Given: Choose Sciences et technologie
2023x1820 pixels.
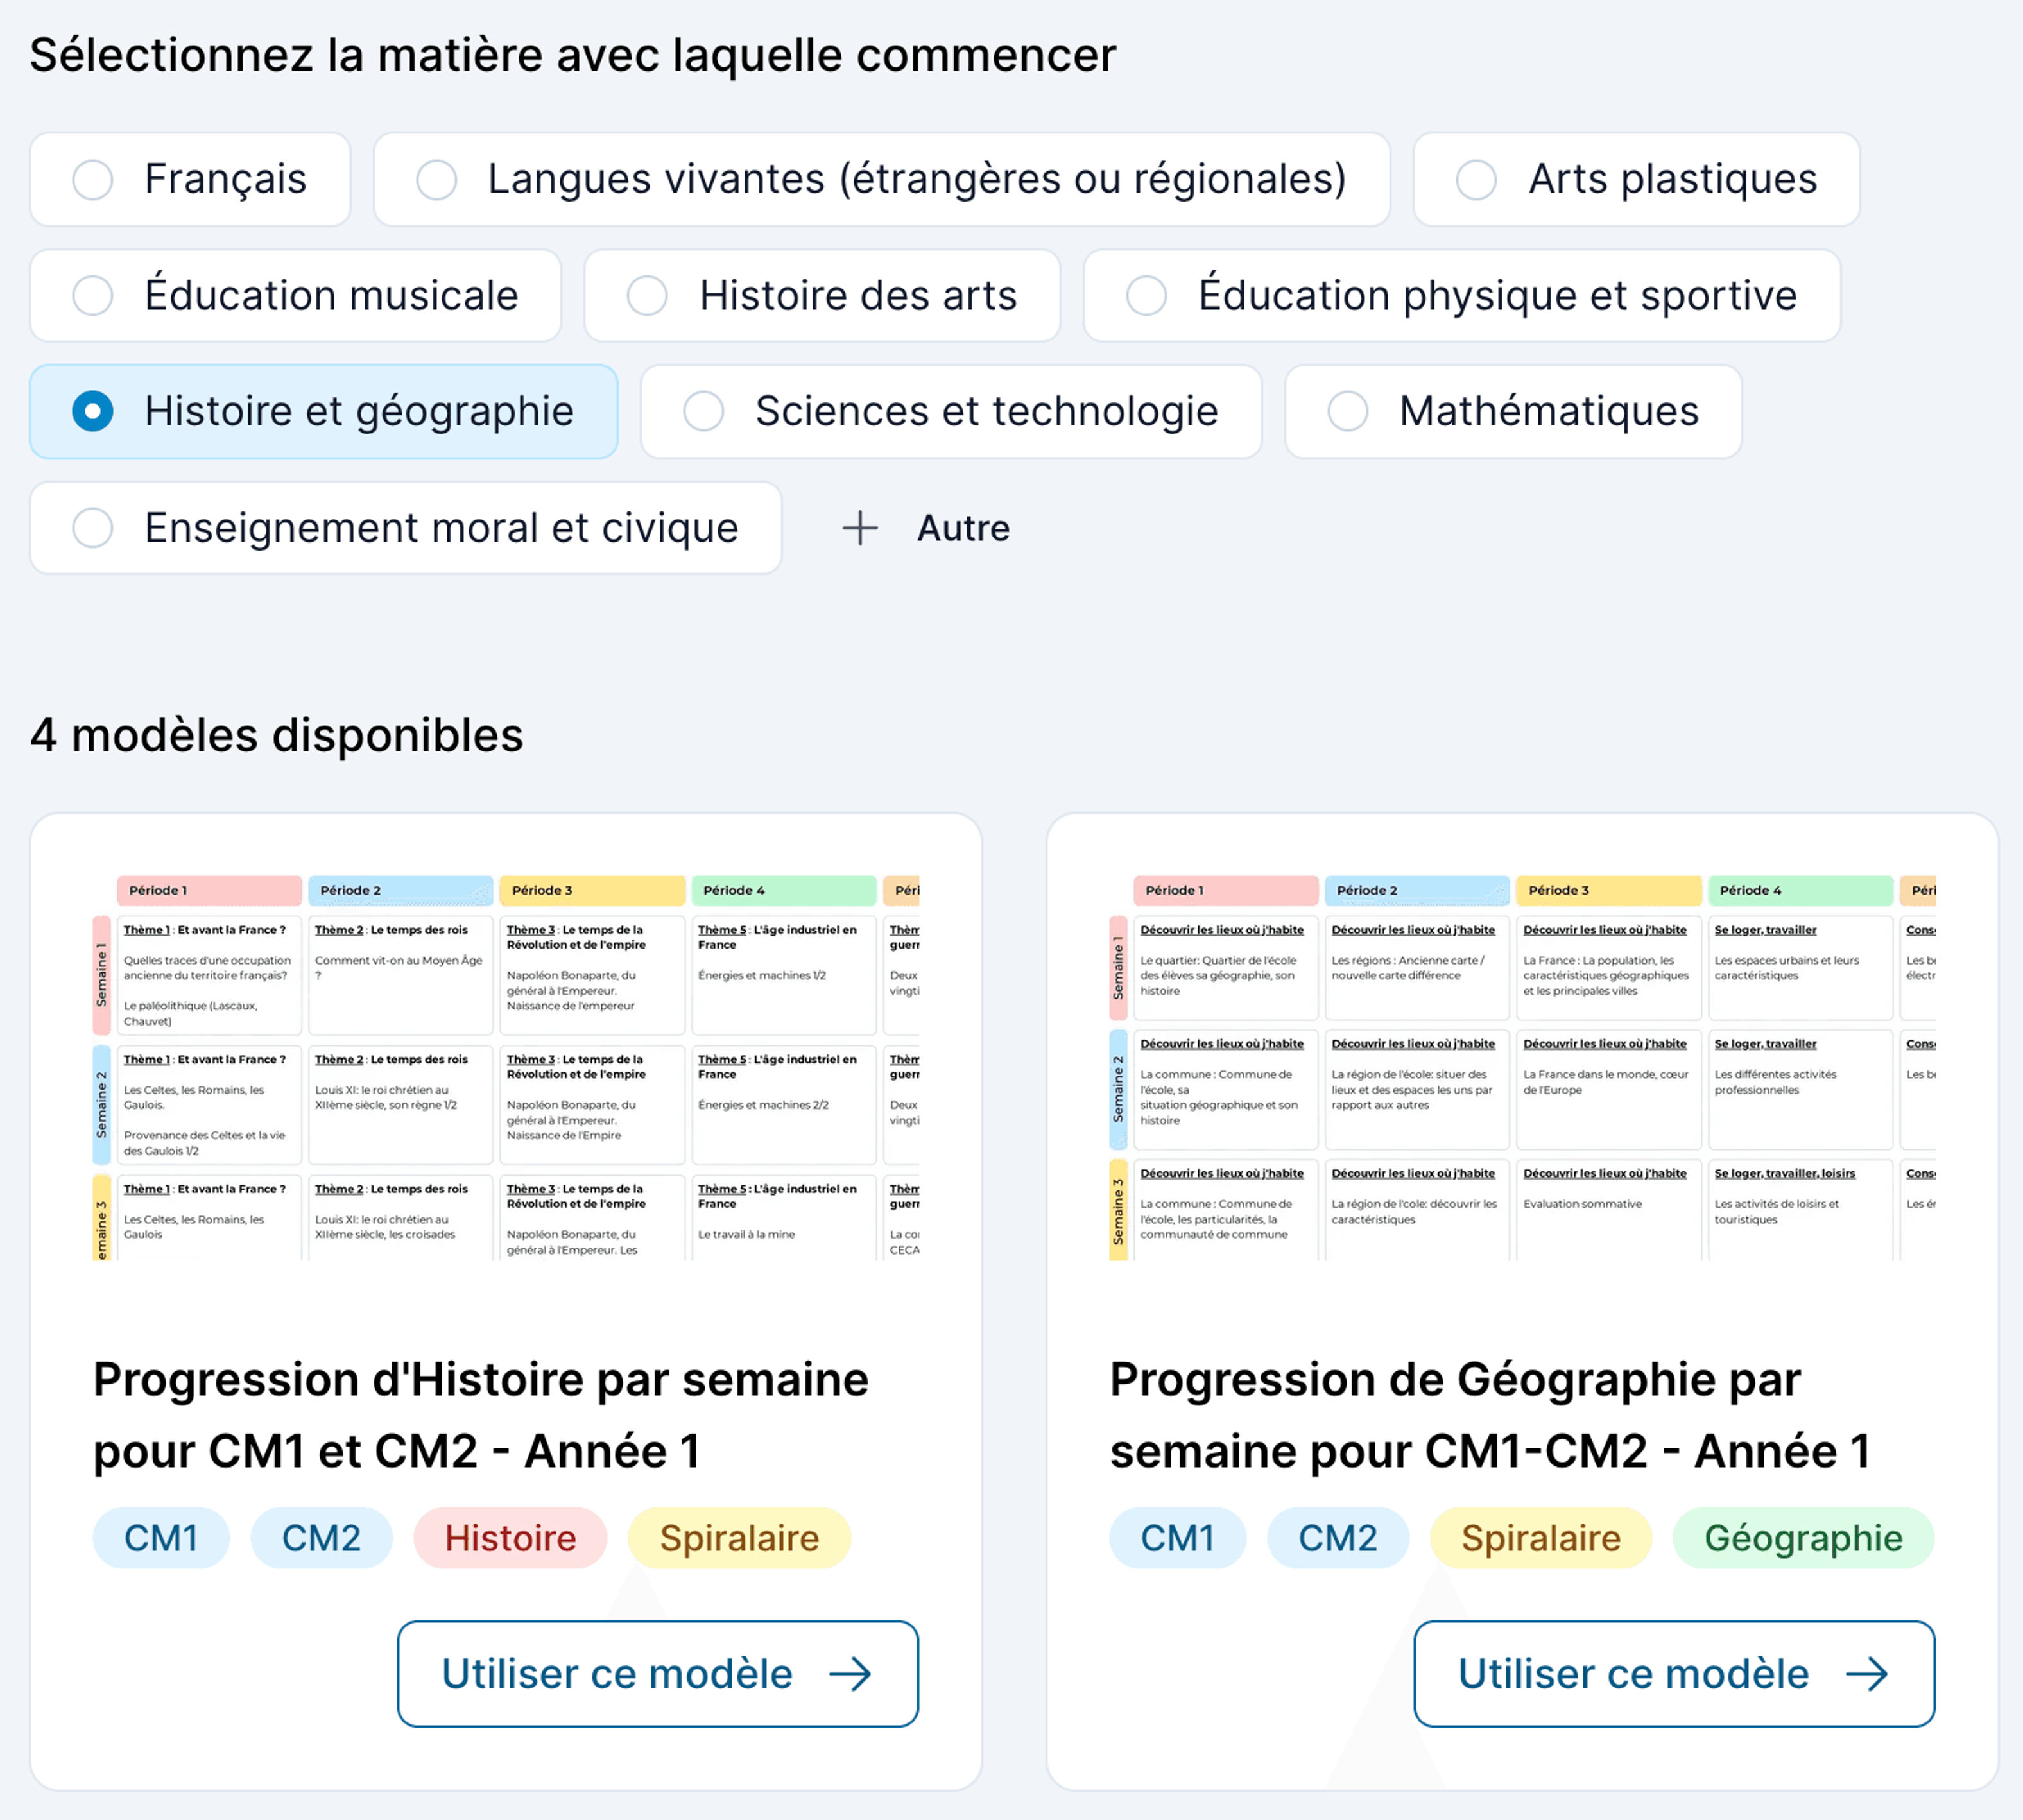Looking at the screenshot, I should (950, 411).
